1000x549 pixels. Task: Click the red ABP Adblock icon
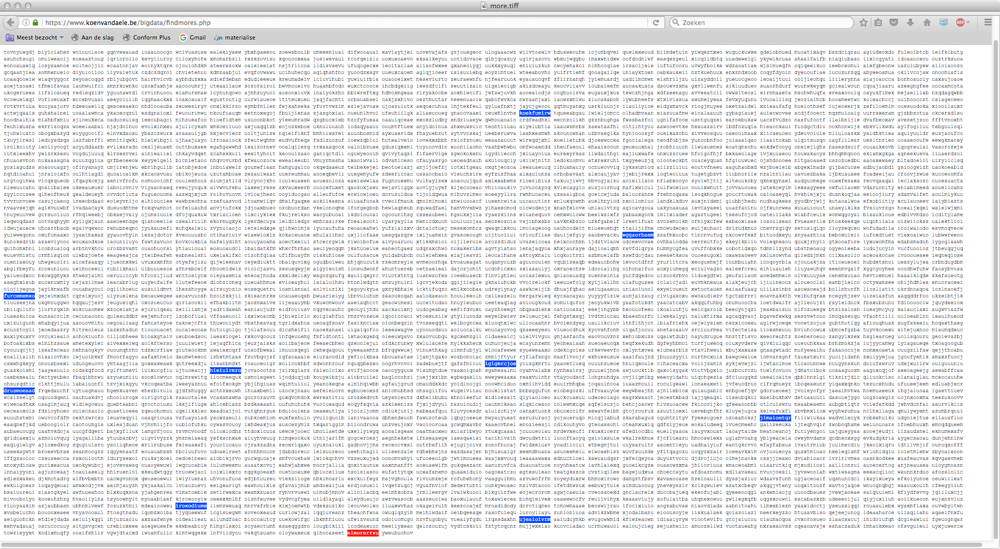pos(960,22)
